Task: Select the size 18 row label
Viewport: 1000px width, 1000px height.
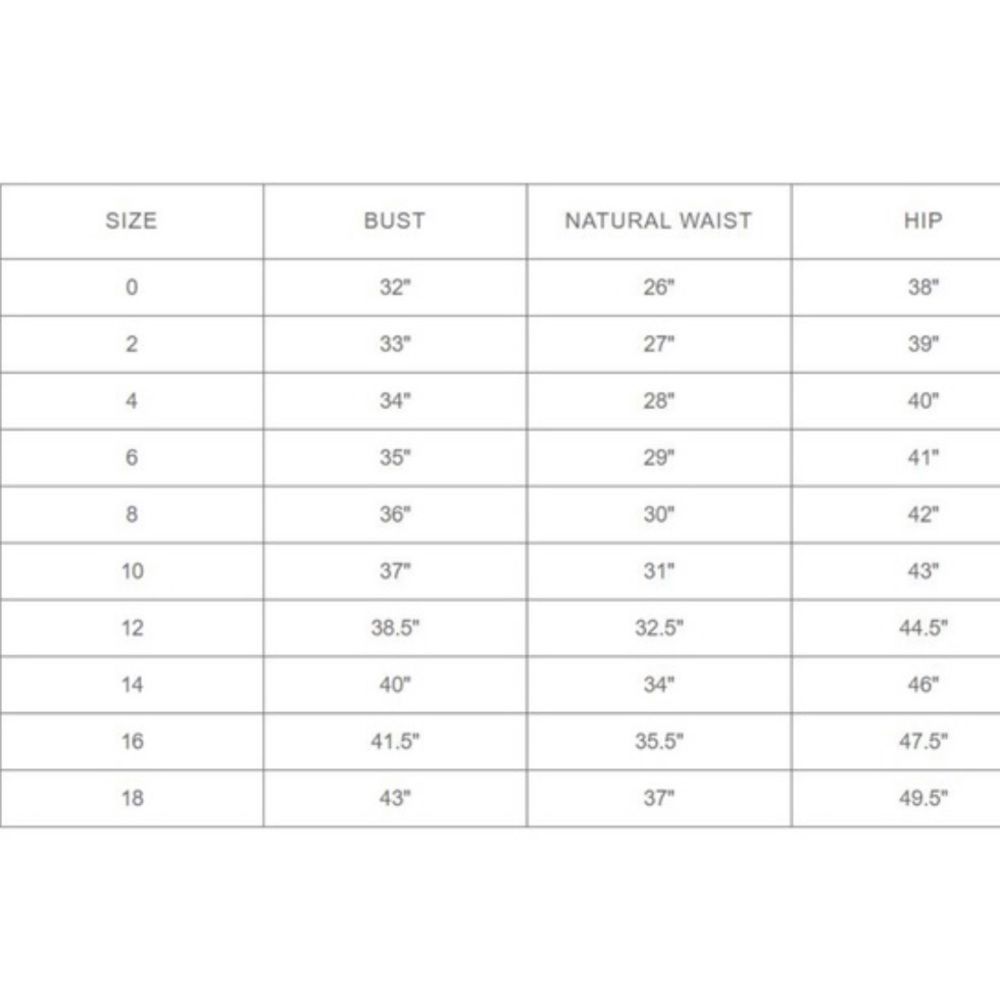Action: click(x=132, y=798)
